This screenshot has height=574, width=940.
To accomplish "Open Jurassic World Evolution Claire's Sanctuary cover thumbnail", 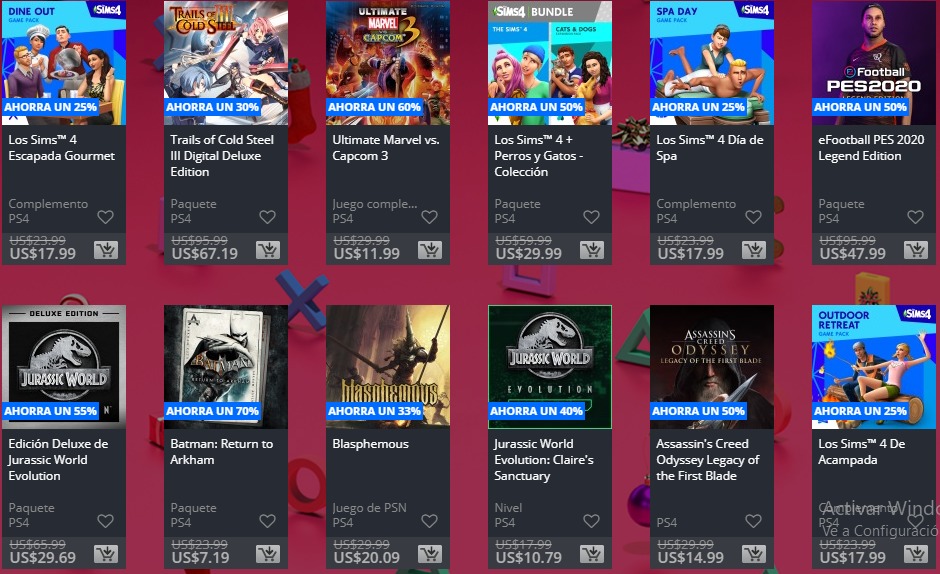I will (550, 367).
